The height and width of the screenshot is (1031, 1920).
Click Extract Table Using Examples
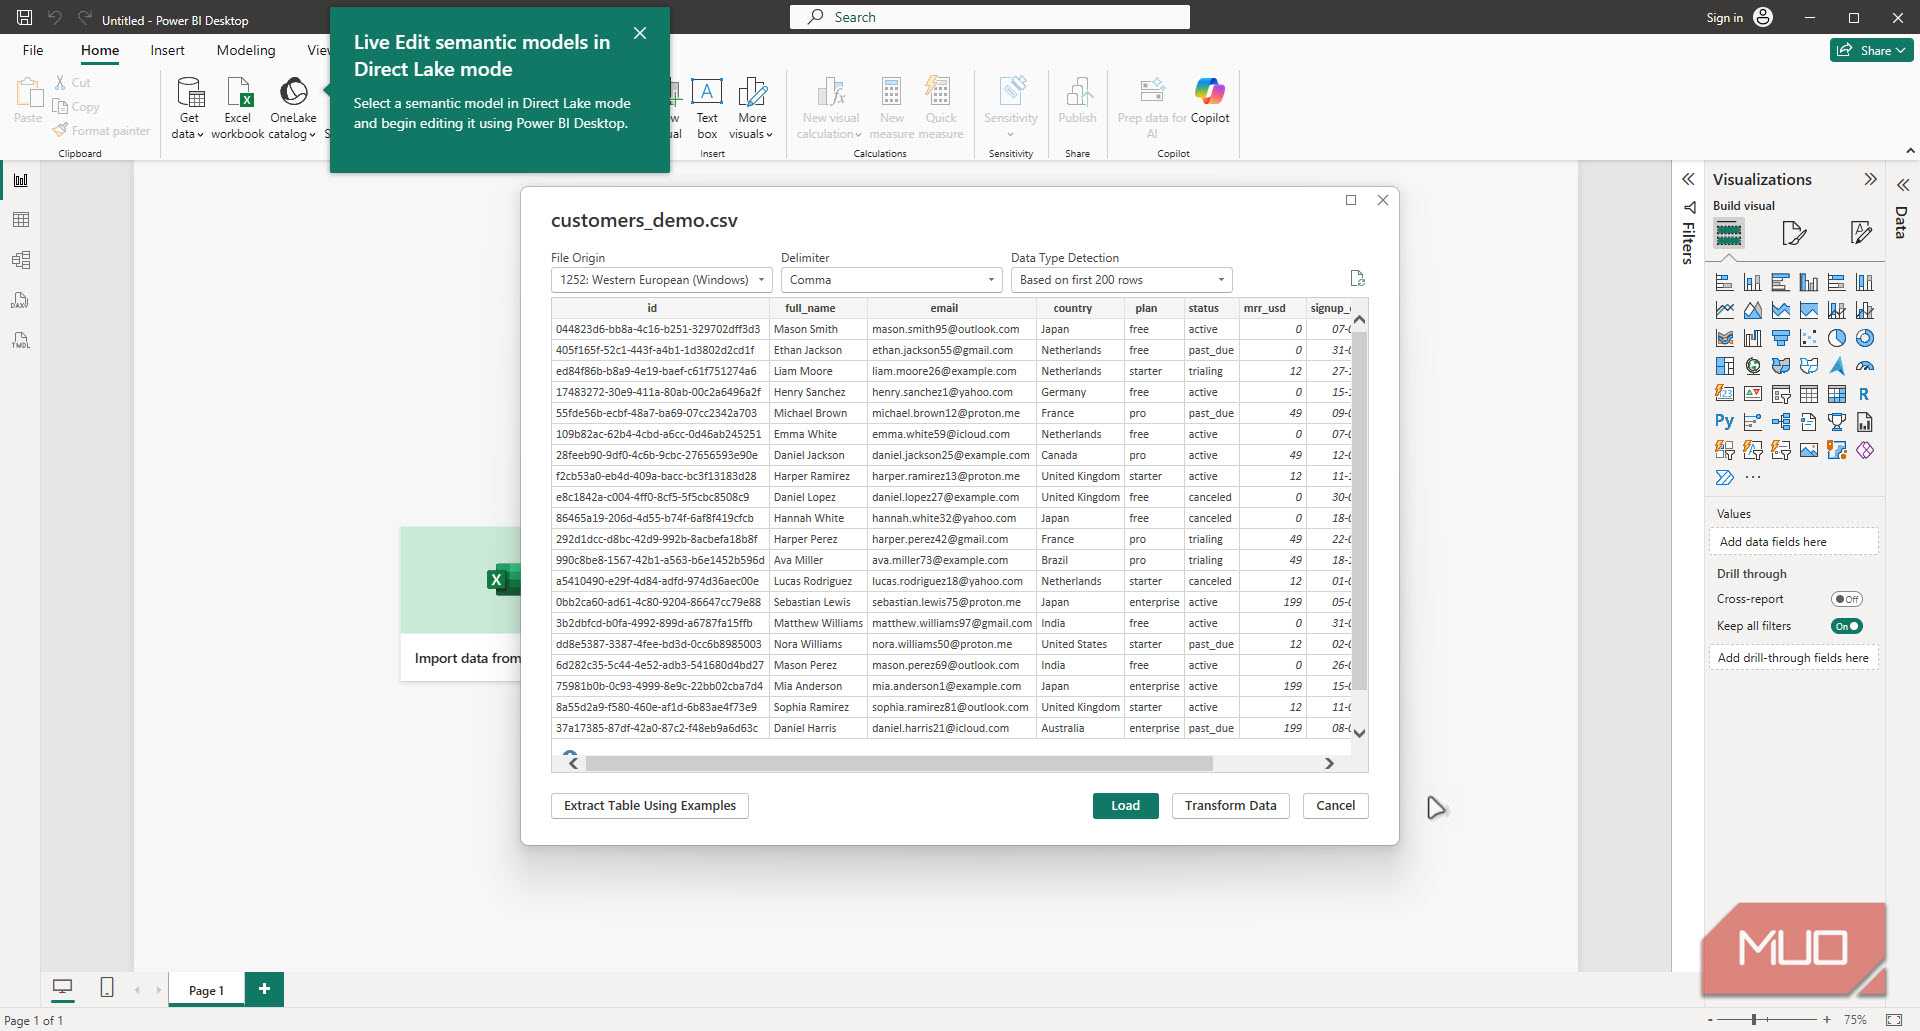coord(650,805)
